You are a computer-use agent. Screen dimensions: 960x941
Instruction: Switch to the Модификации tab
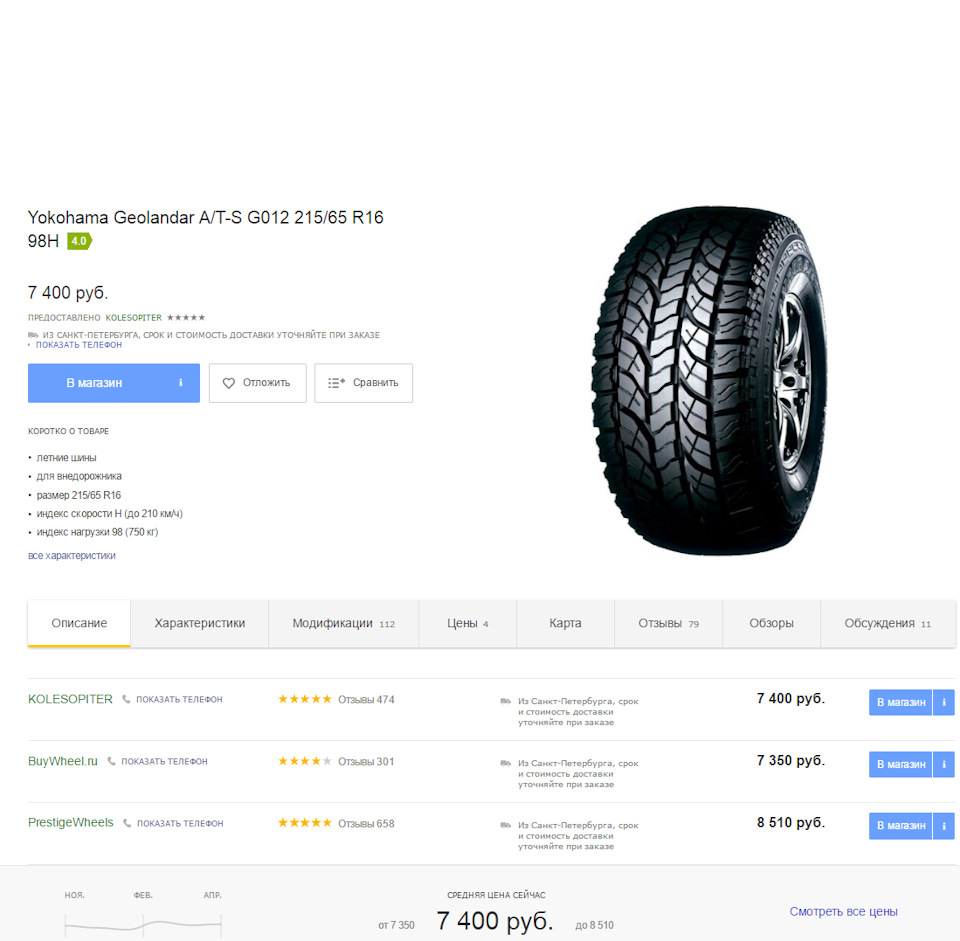tap(343, 623)
